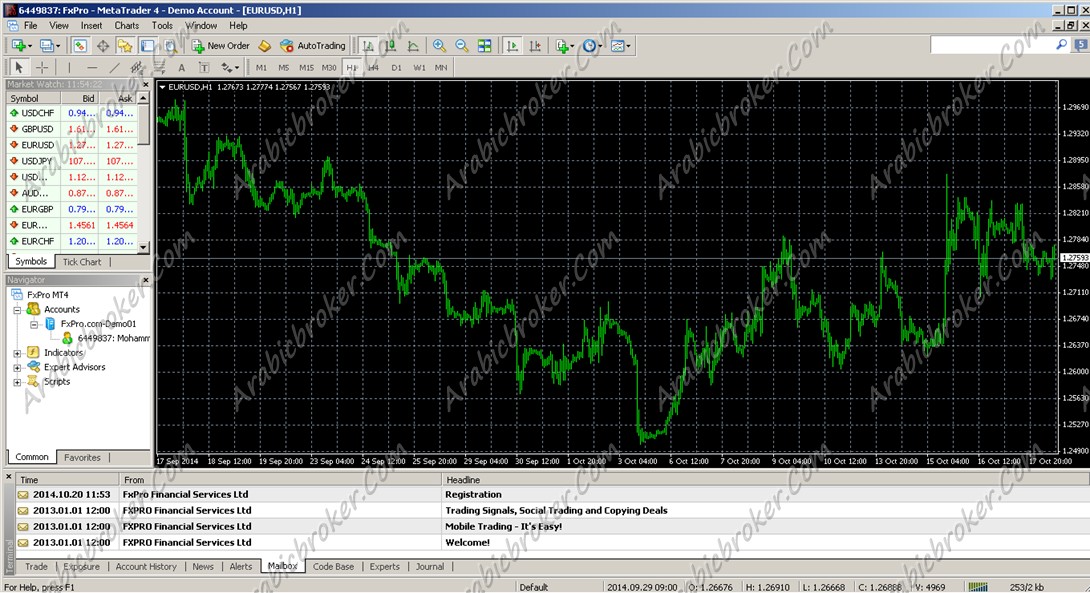Screen dimensions: 1090x593
Task: Click Market Watch scrollbar down arrow
Action: tap(143, 247)
